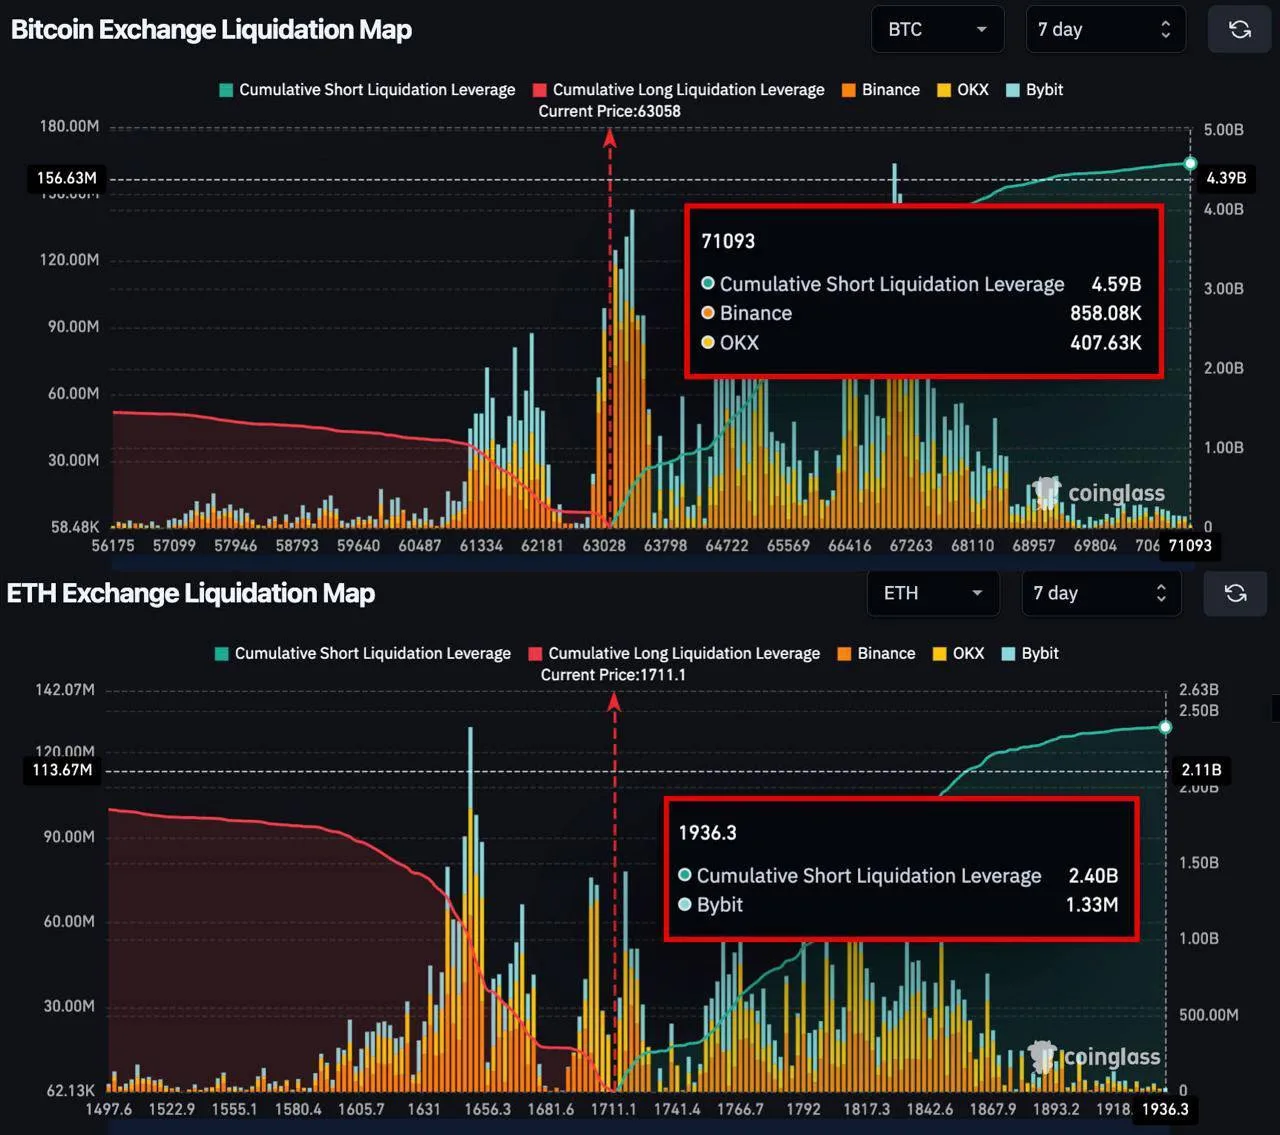Toggle Cumulative Short Liquidation Leverage in Bitcoin legend
Screen dimensions: 1280x1135
(367, 90)
